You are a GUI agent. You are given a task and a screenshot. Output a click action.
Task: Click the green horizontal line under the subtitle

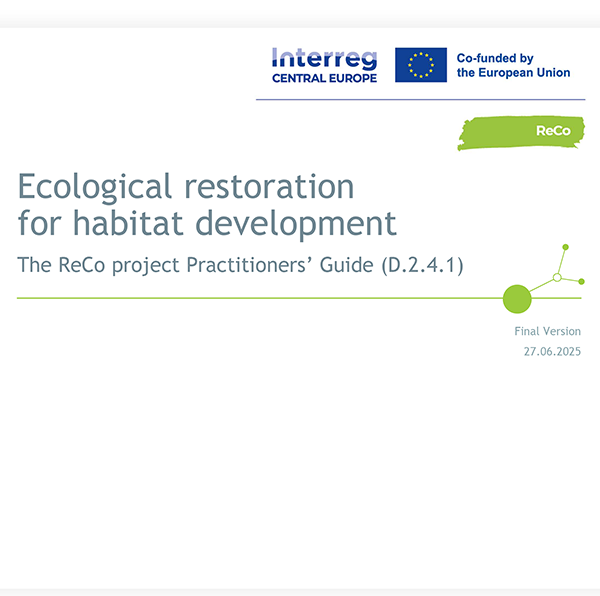click(x=250, y=298)
